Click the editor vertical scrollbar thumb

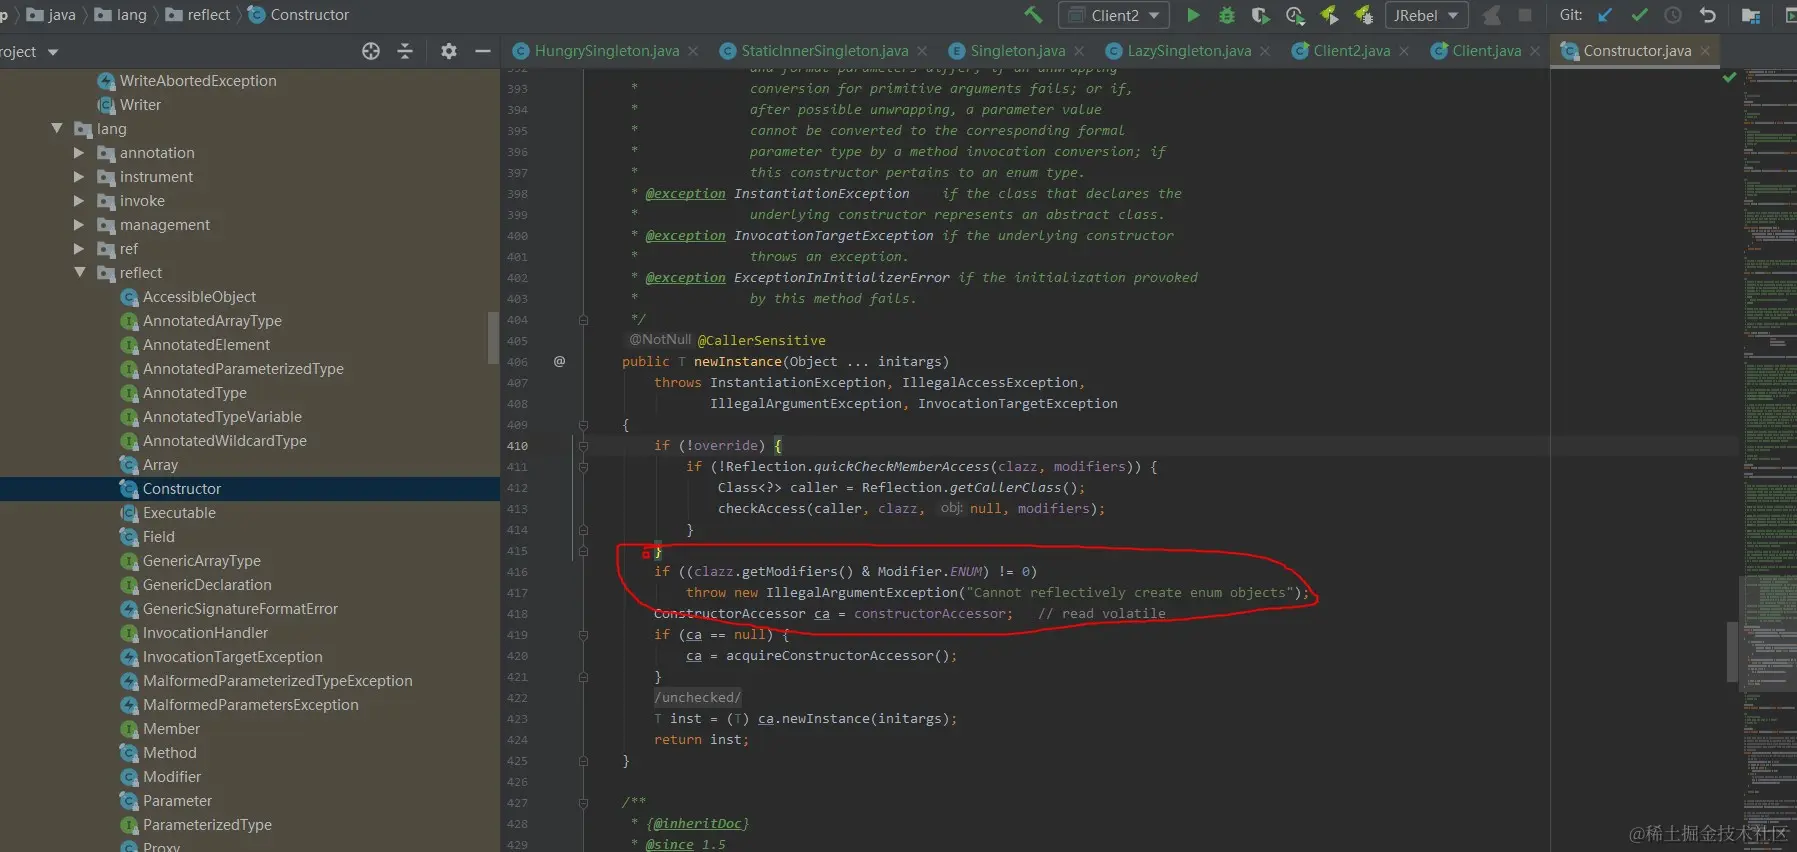coord(1731,652)
